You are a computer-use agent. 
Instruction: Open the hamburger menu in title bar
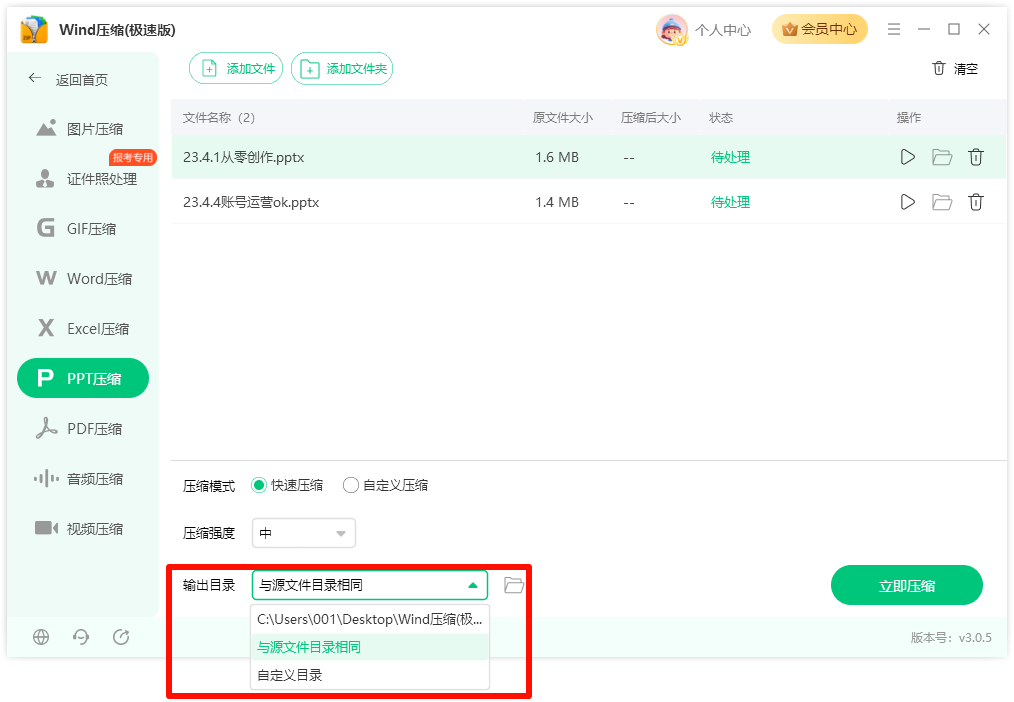coord(894,29)
